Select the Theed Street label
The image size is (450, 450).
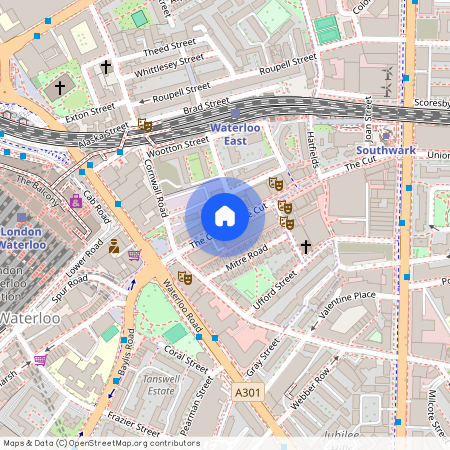pyautogui.click(x=170, y=47)
